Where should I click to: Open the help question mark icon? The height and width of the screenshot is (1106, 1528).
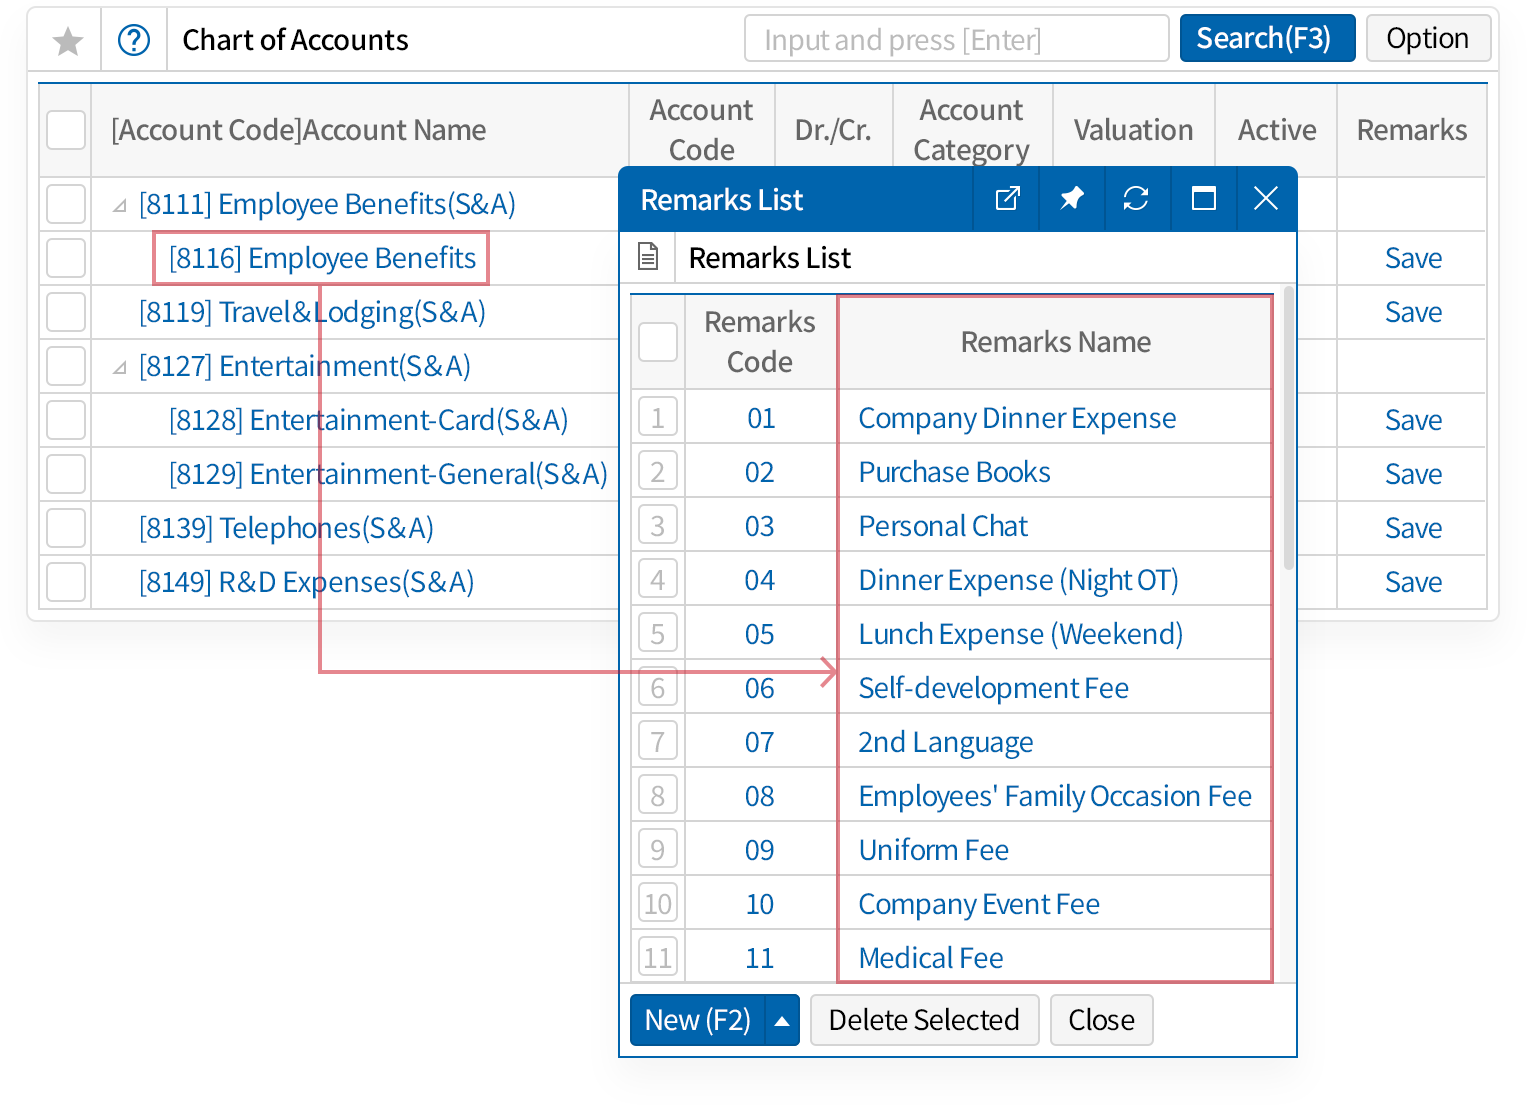click(134, 41)
